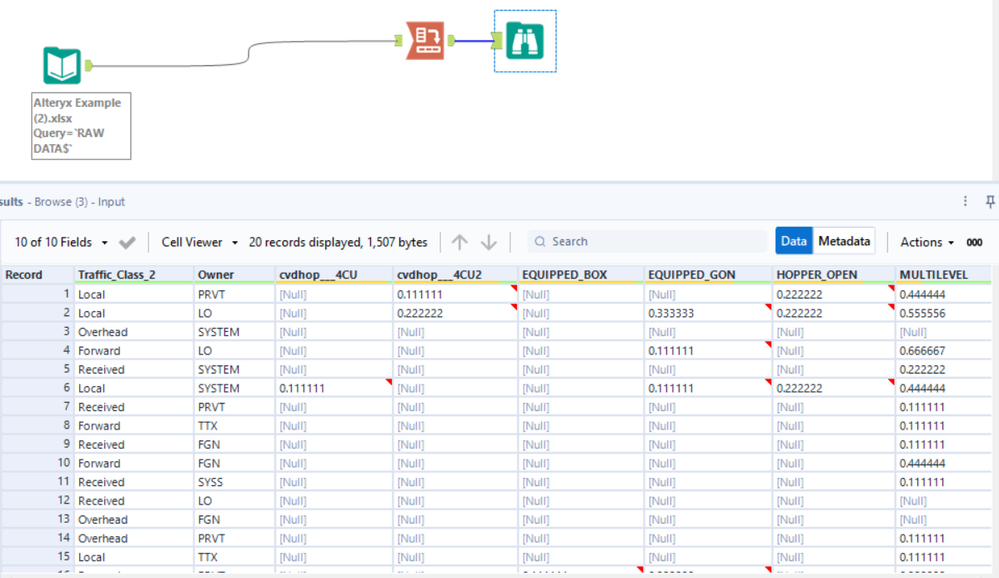Click the 000 number formatting button
This screenshot has height=578, width=999.
[x=974, y=242]
